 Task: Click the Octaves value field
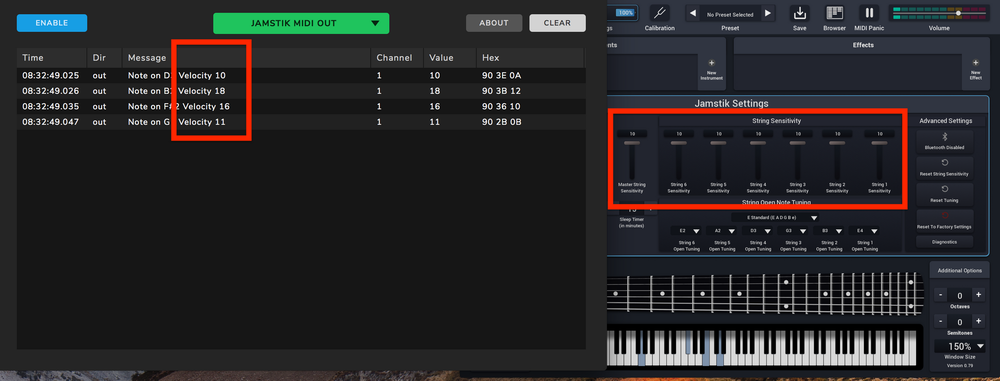pos(960,295)
